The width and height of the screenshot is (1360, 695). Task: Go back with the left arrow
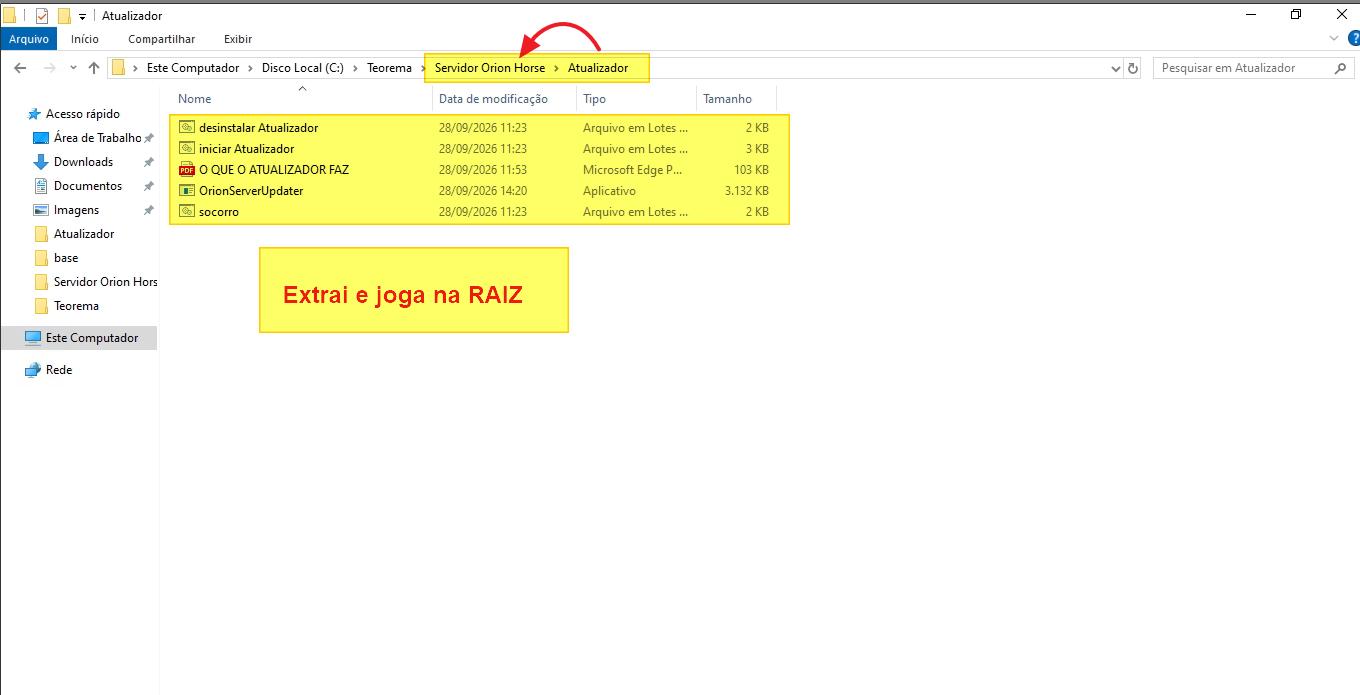(20, 68)
